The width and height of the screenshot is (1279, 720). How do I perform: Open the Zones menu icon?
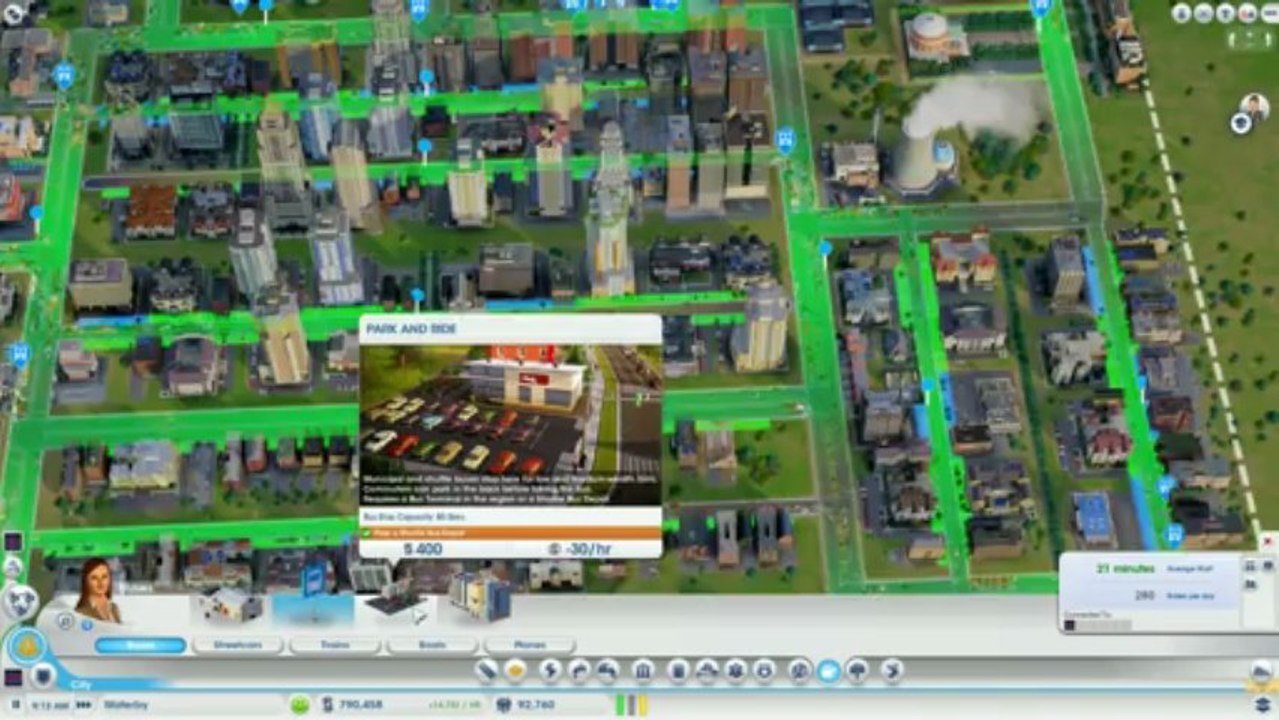[x=515, y=670]
